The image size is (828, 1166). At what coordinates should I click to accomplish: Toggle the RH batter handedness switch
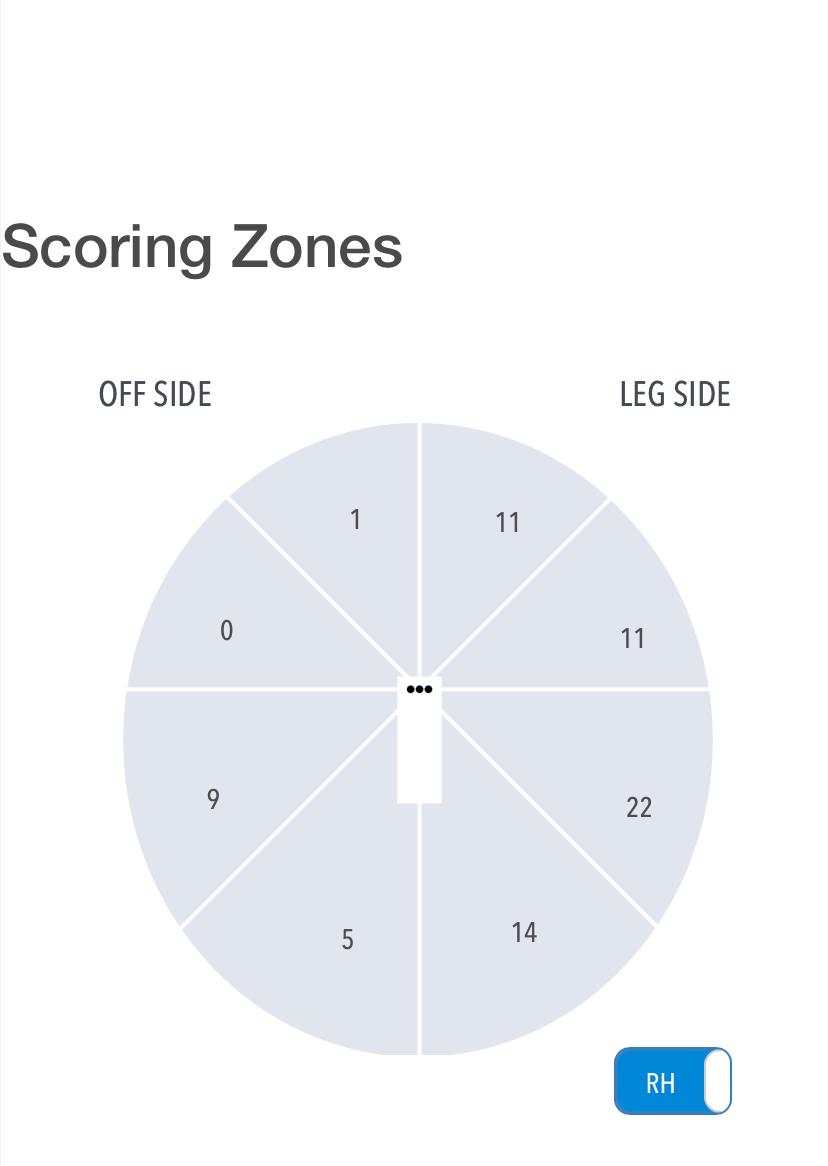[672, 1081]
